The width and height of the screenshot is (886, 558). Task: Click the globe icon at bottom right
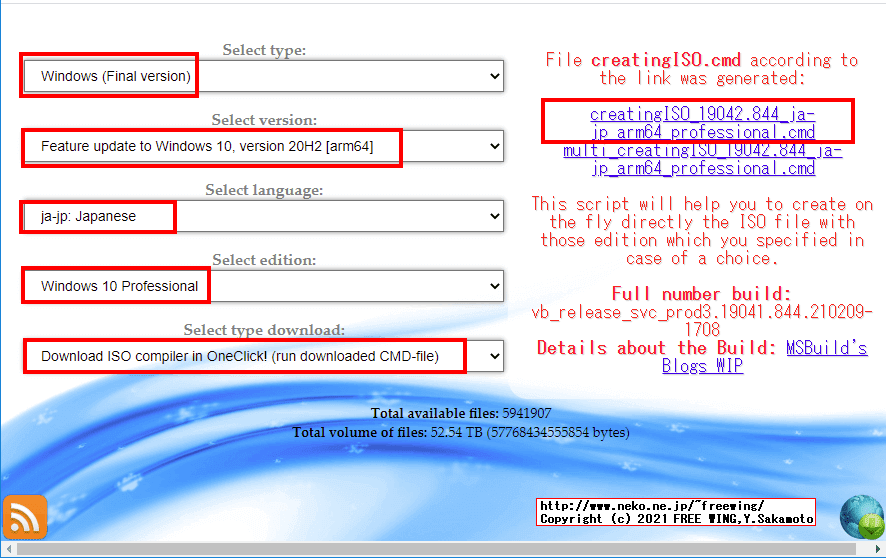click(860, 517)
